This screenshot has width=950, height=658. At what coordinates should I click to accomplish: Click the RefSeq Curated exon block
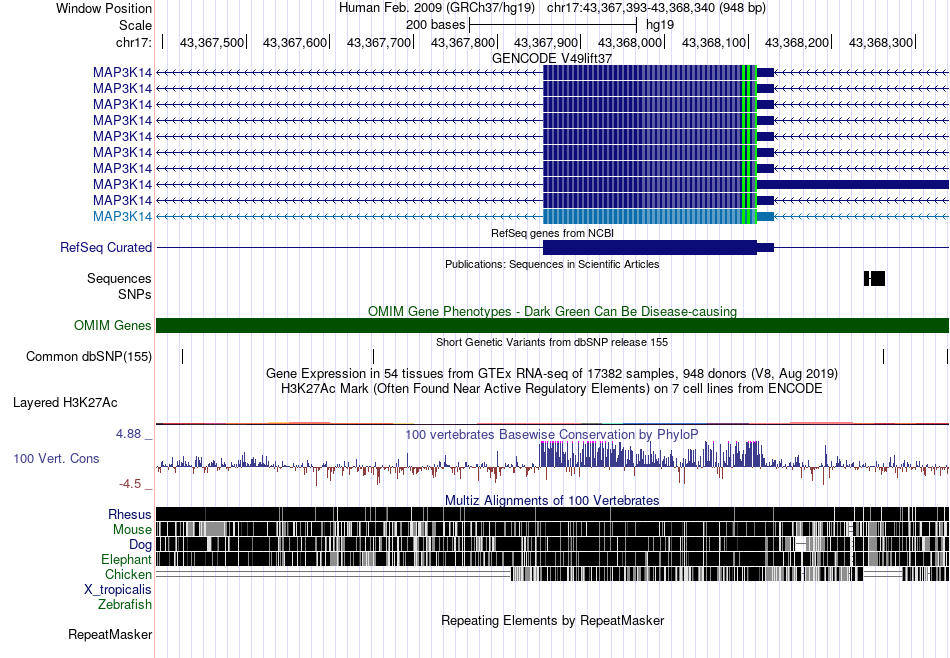(649, 247)
